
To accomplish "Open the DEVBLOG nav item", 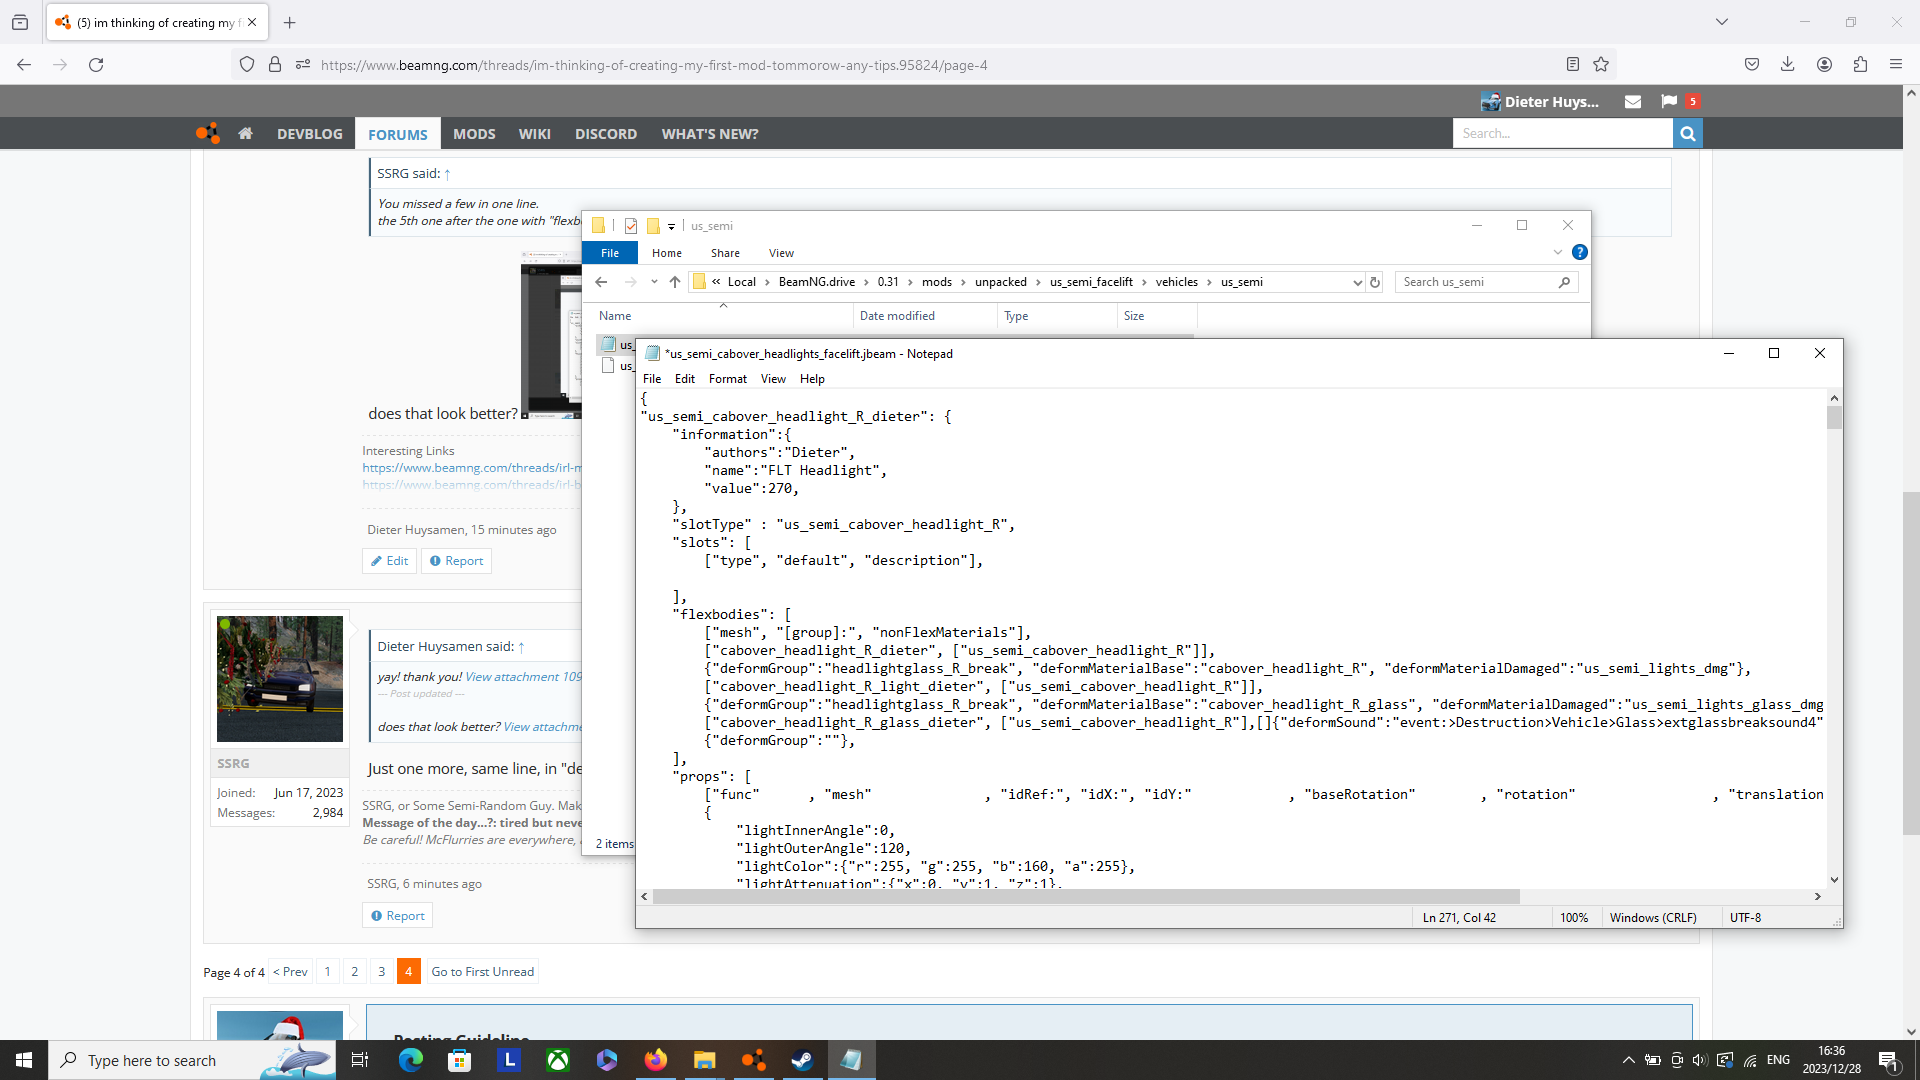I will coord(310,134).
